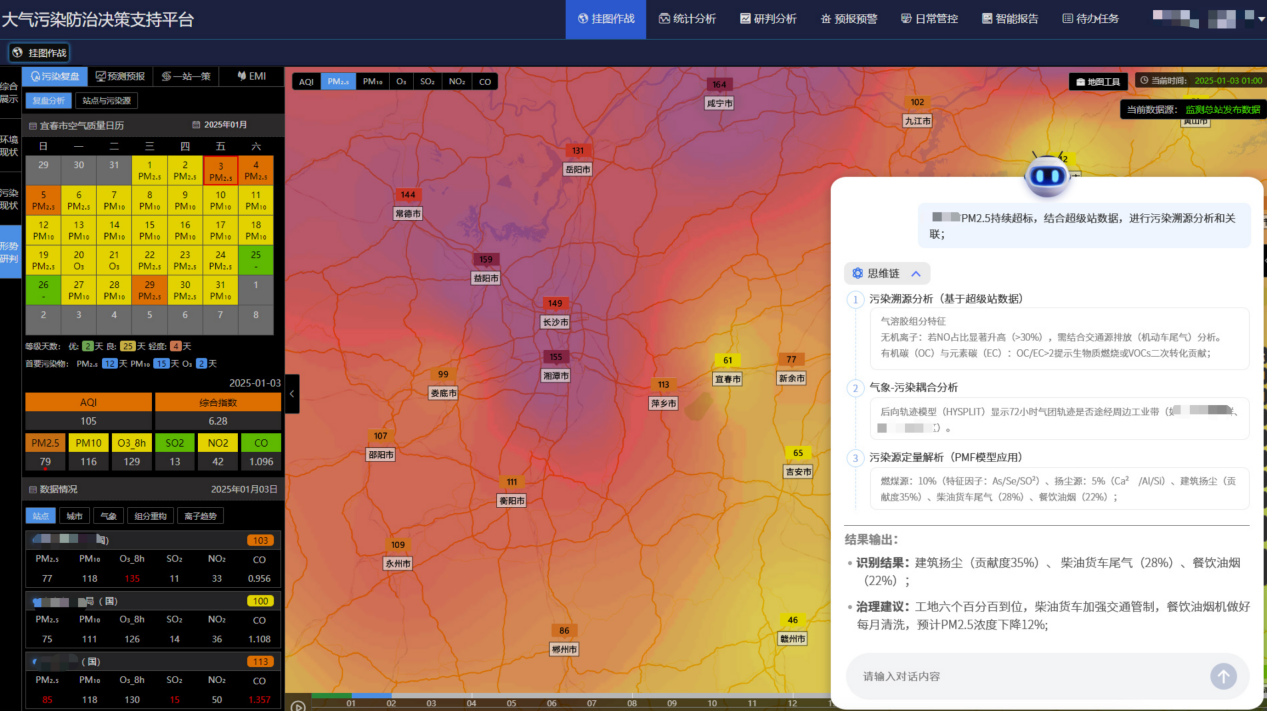This screenshot has height=711, width=1267.
Task: Switch to the 统计分析 navigation tab
Action: click(687, 17)
